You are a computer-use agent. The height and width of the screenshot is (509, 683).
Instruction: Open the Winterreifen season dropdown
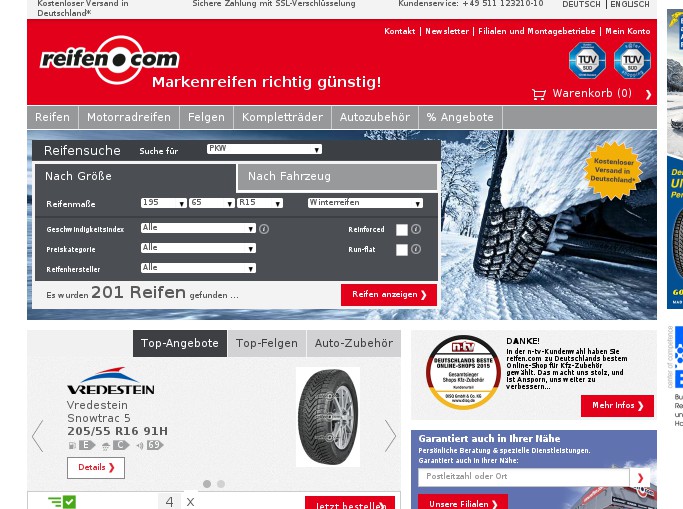tap(365, 203)
